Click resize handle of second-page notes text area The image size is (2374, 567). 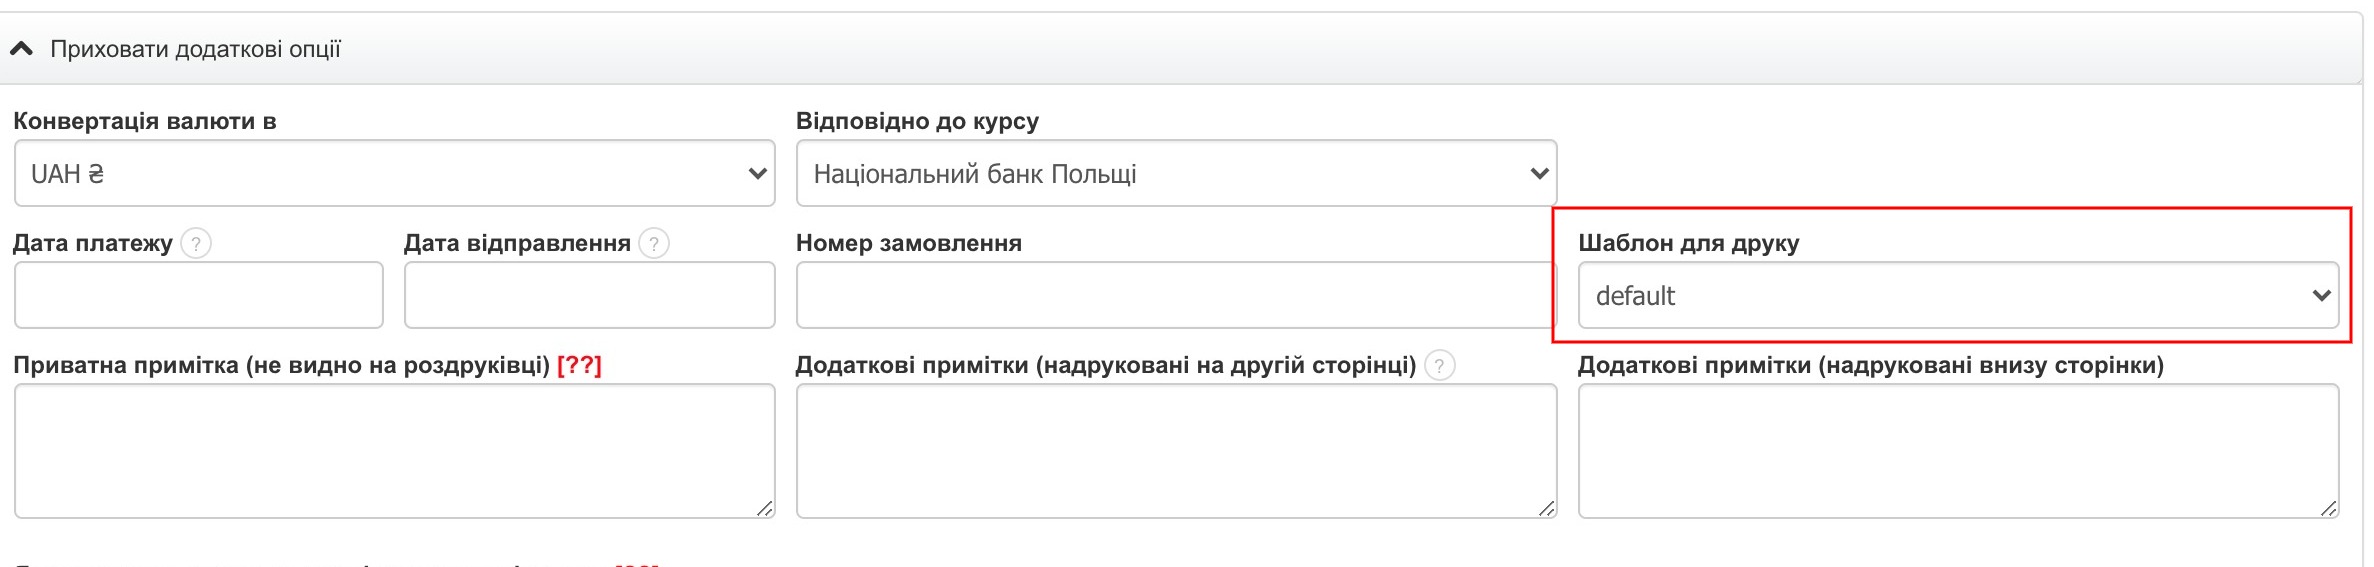click(1547, 509)
